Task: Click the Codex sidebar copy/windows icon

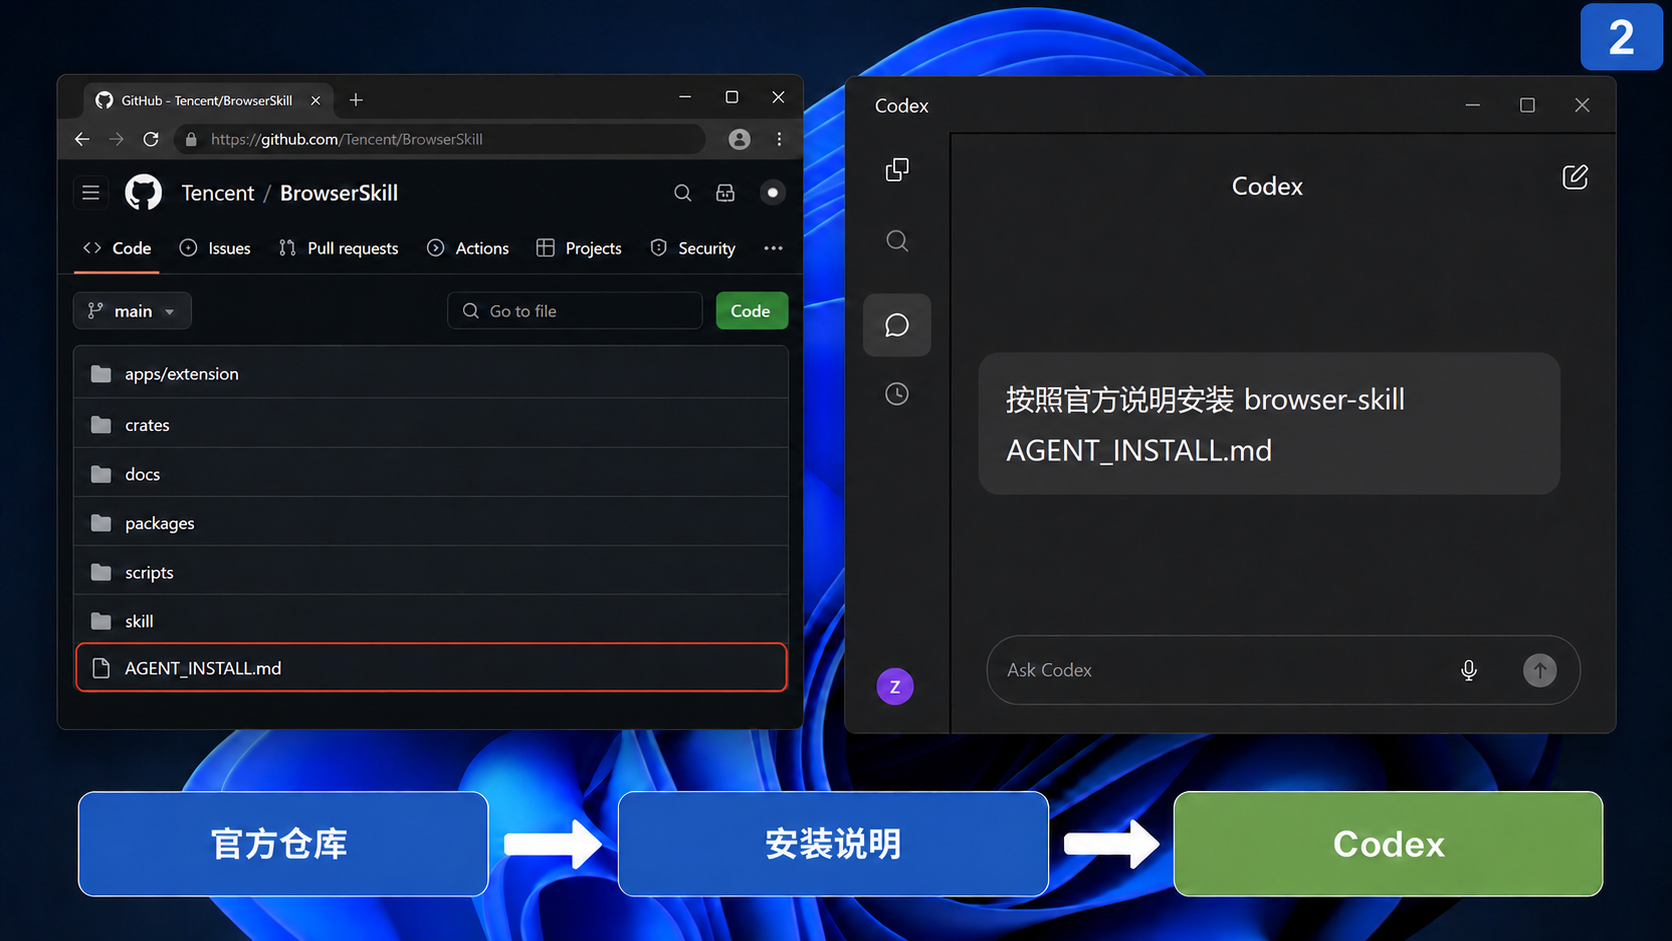Action: coord(897,170)
